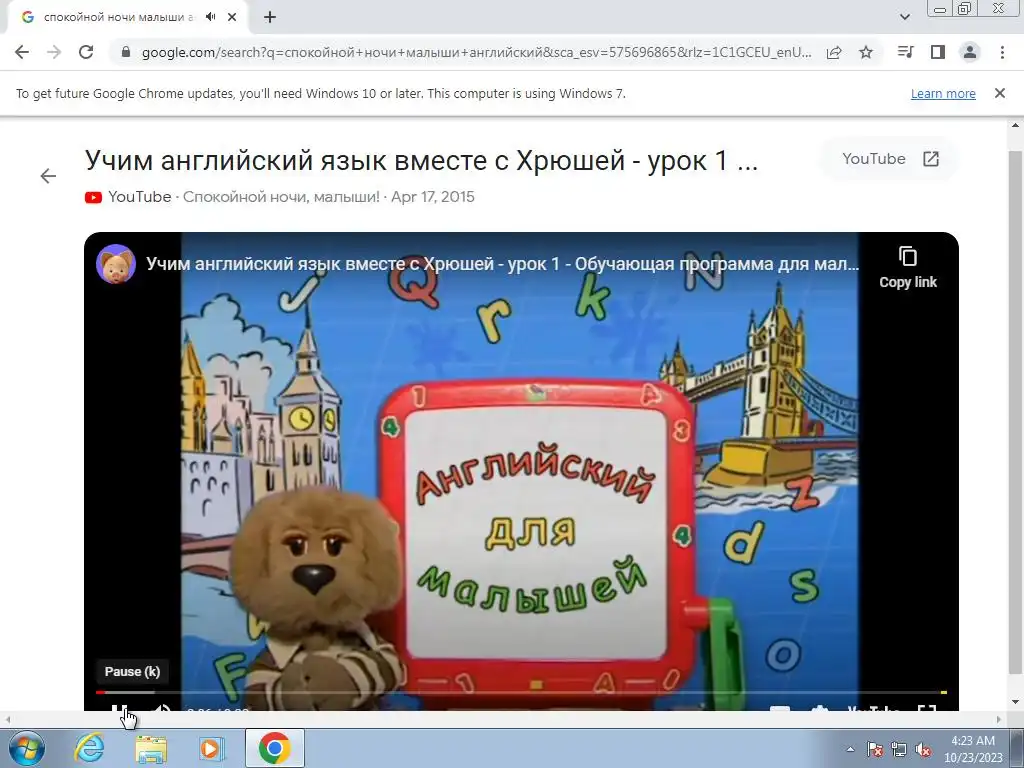Open the Windows Start menu

27,748
